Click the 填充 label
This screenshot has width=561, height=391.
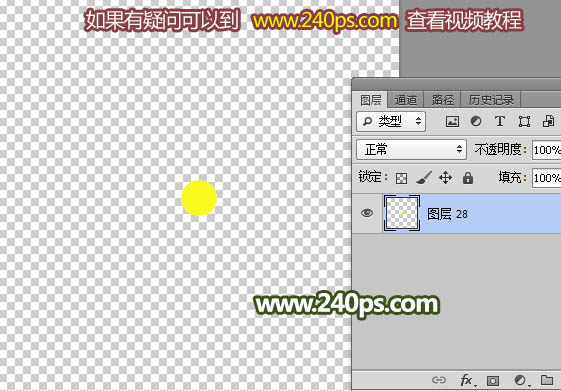tap(512, 177)
